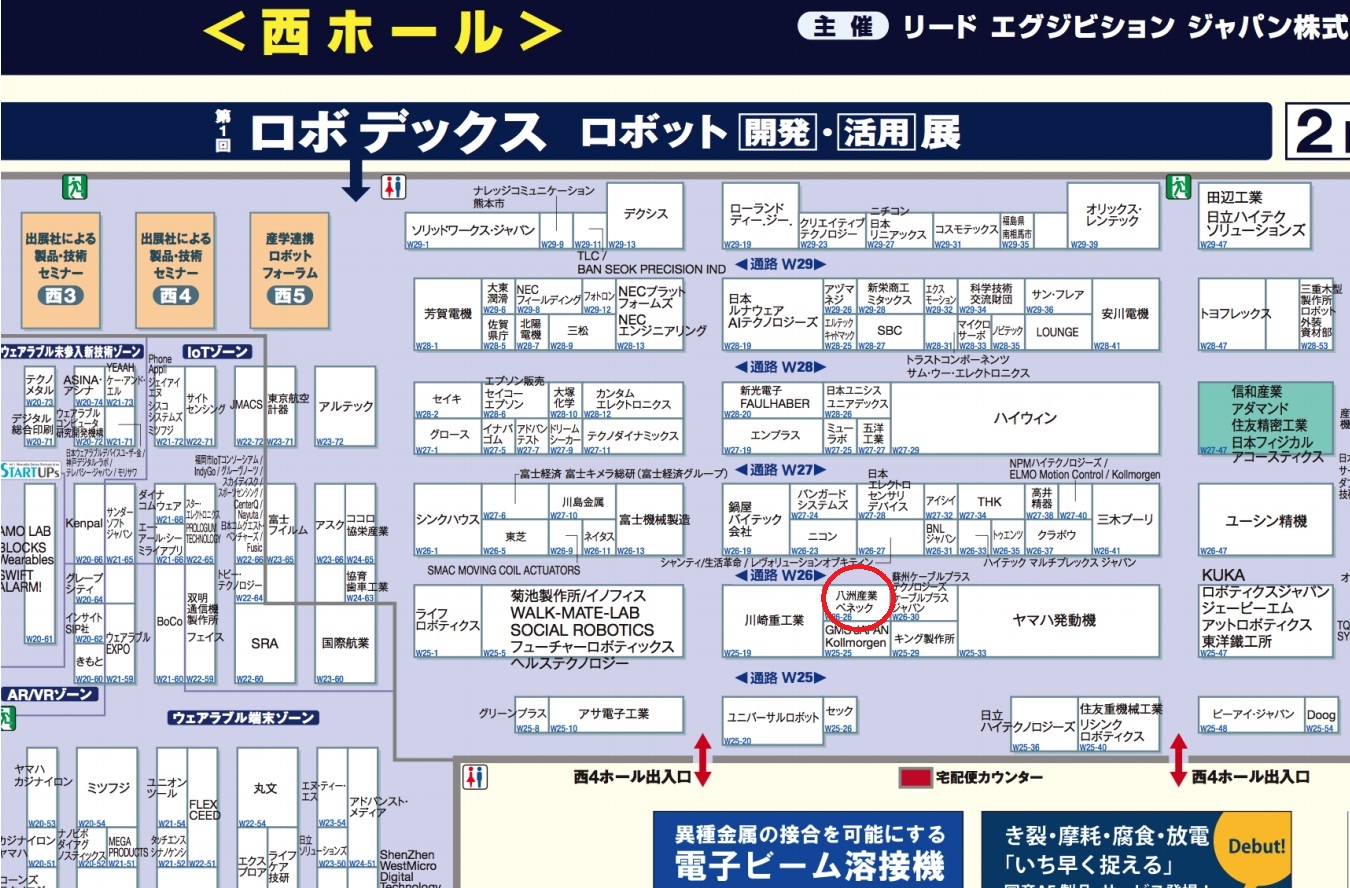This screenshot has height=888, width=1350.
Task: Select the 西3 seminar room box
Action: click(x=62, y=271)
